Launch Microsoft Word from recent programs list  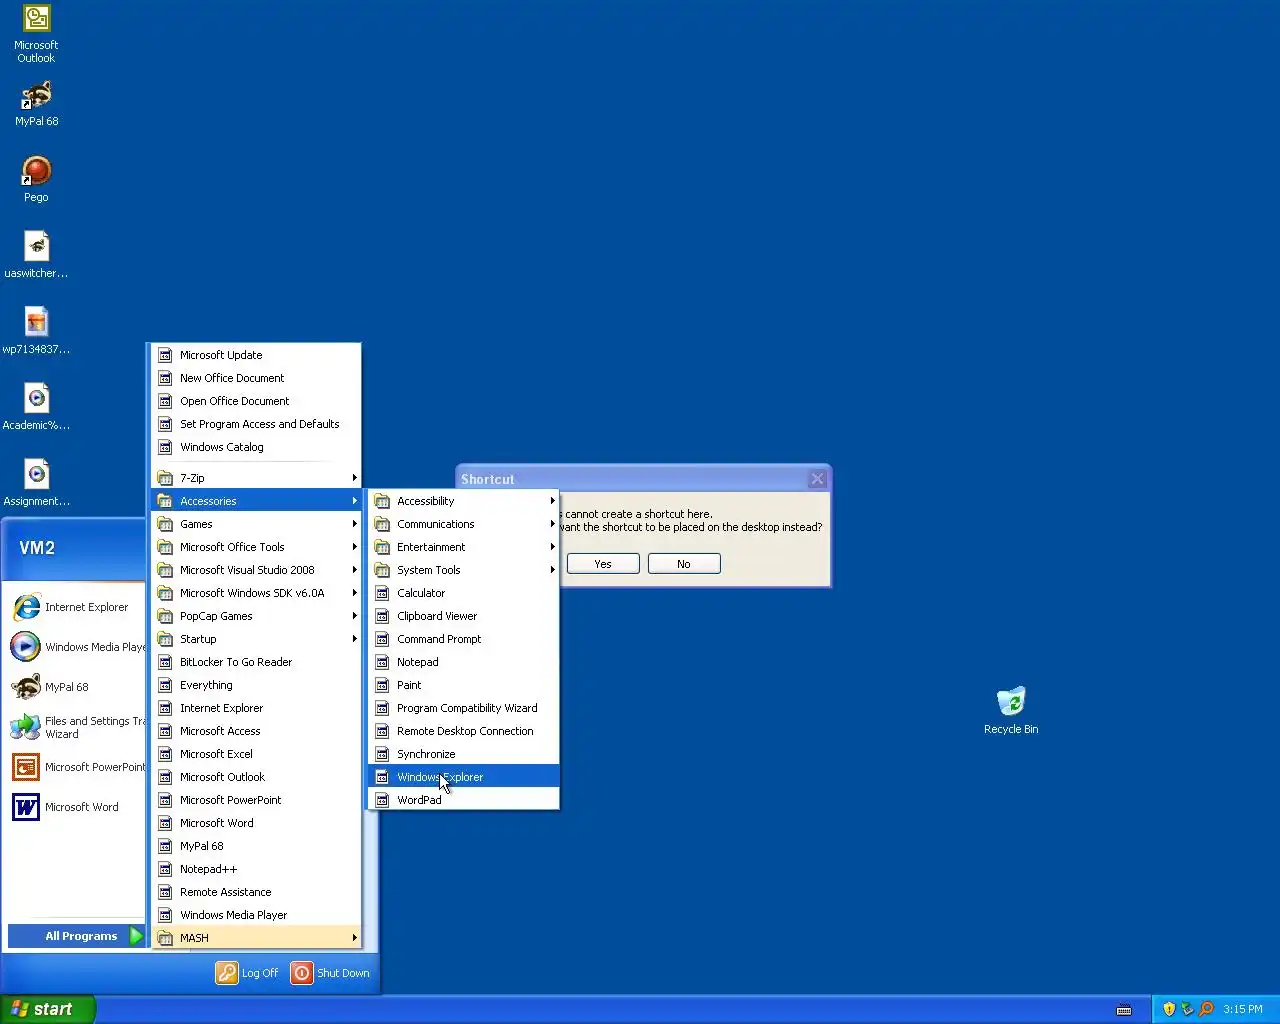click(75, 807)
